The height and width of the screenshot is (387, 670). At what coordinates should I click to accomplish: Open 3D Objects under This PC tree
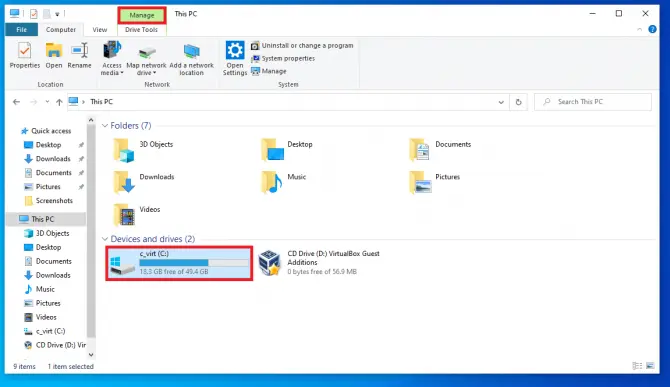pyautogui.click(x=52, y=233)
